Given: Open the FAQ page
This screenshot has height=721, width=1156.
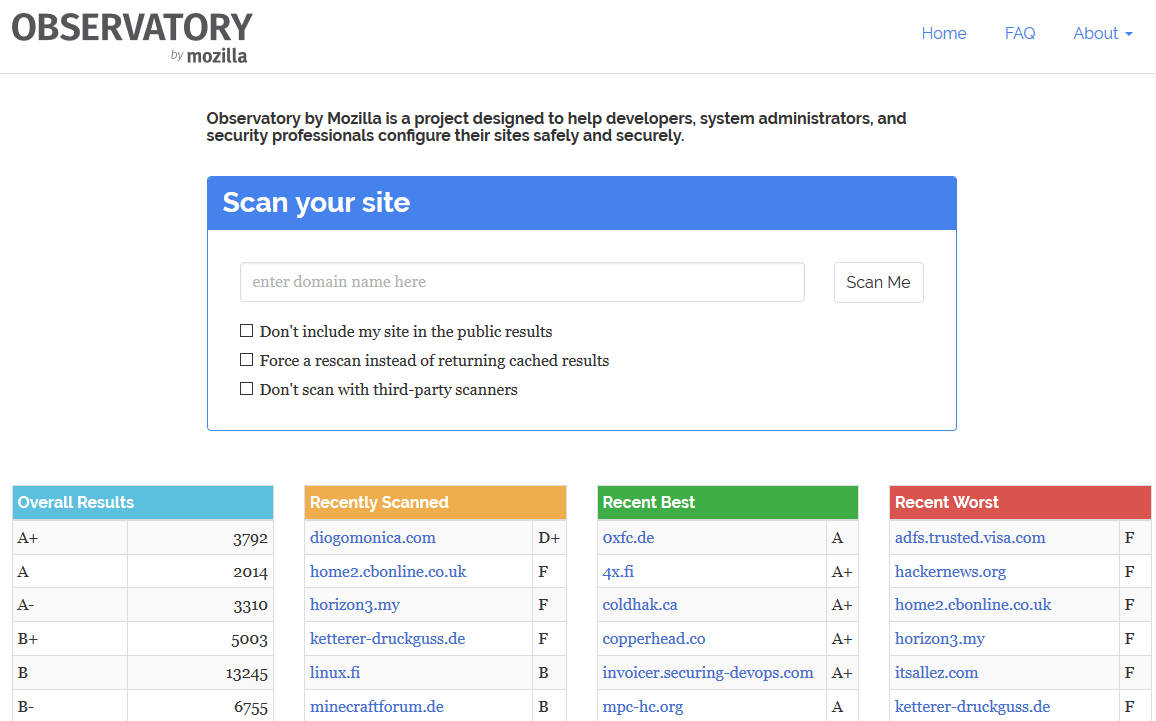Looking at the screenshot, I should (1020, 33).
